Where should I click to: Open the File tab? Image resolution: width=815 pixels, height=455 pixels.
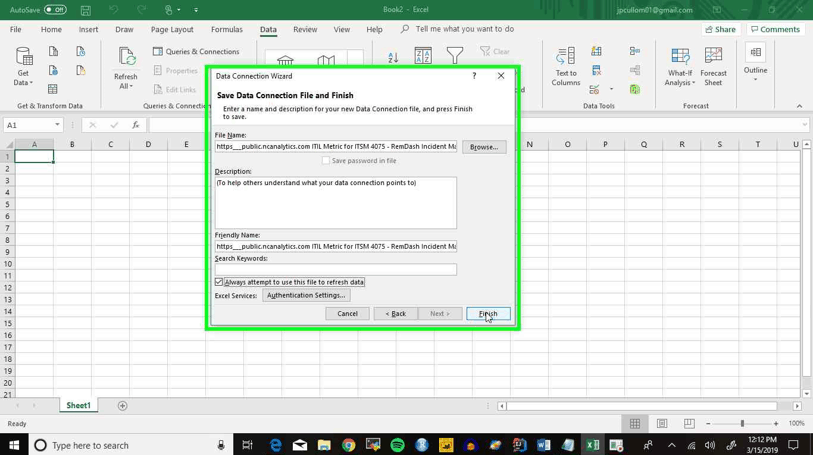(x=16, y=30)
